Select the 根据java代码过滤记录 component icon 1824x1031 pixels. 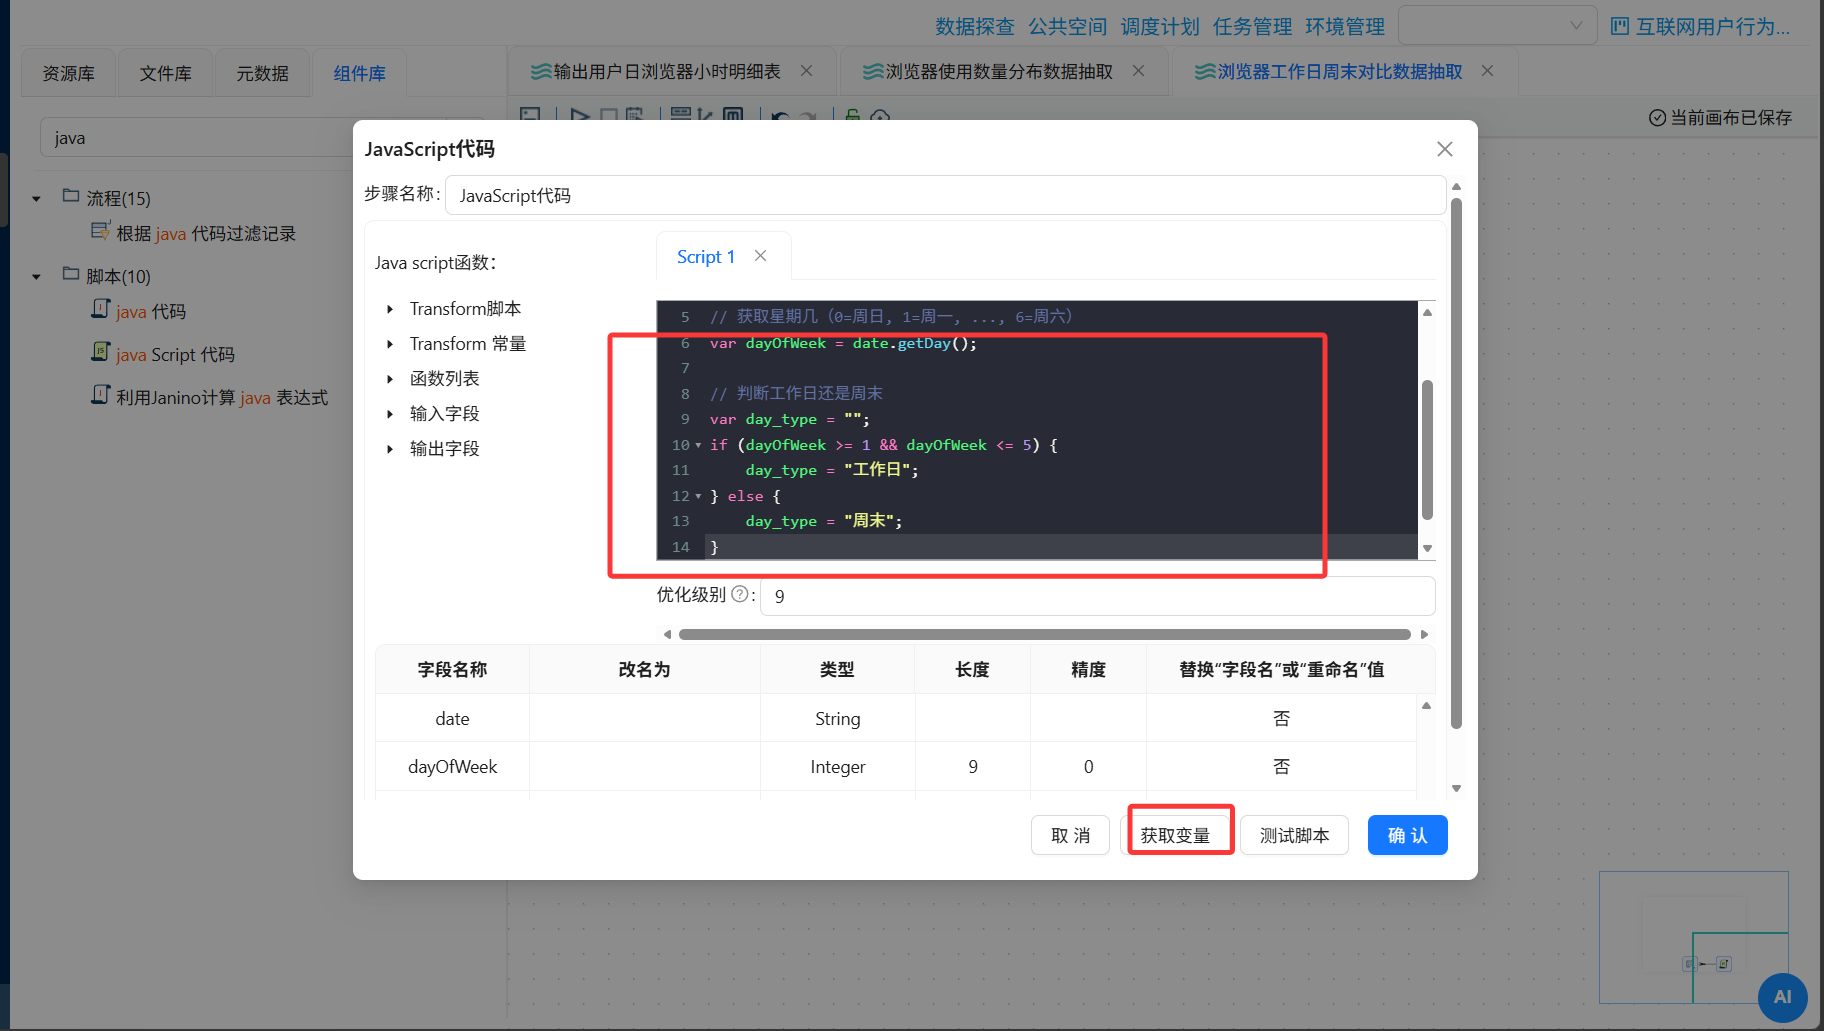tap(100, 232)
